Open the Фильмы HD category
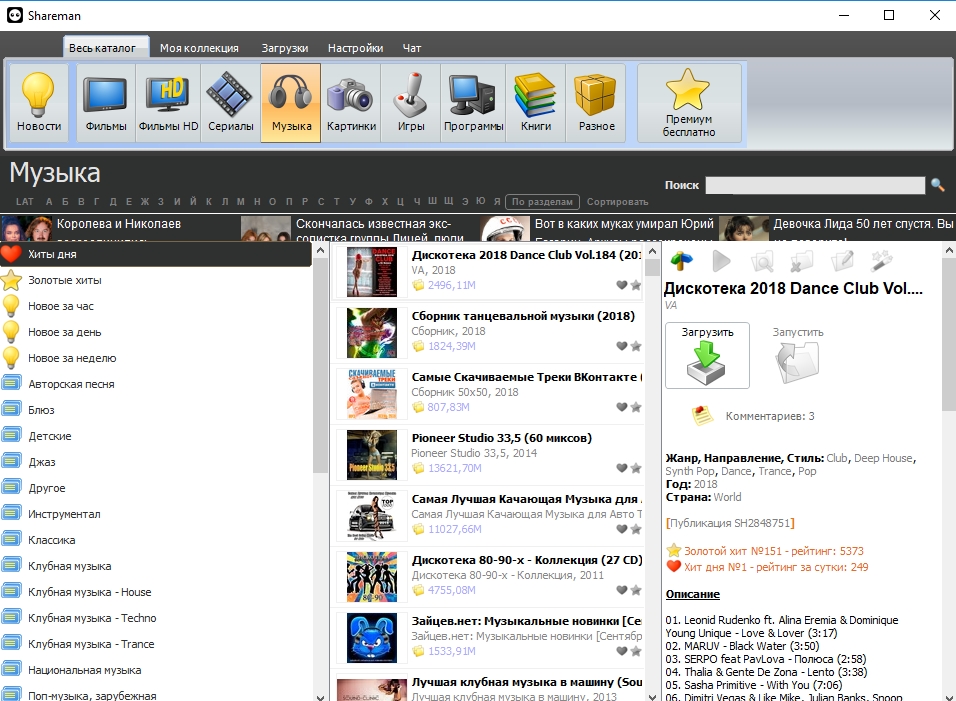 click(168, 102)
